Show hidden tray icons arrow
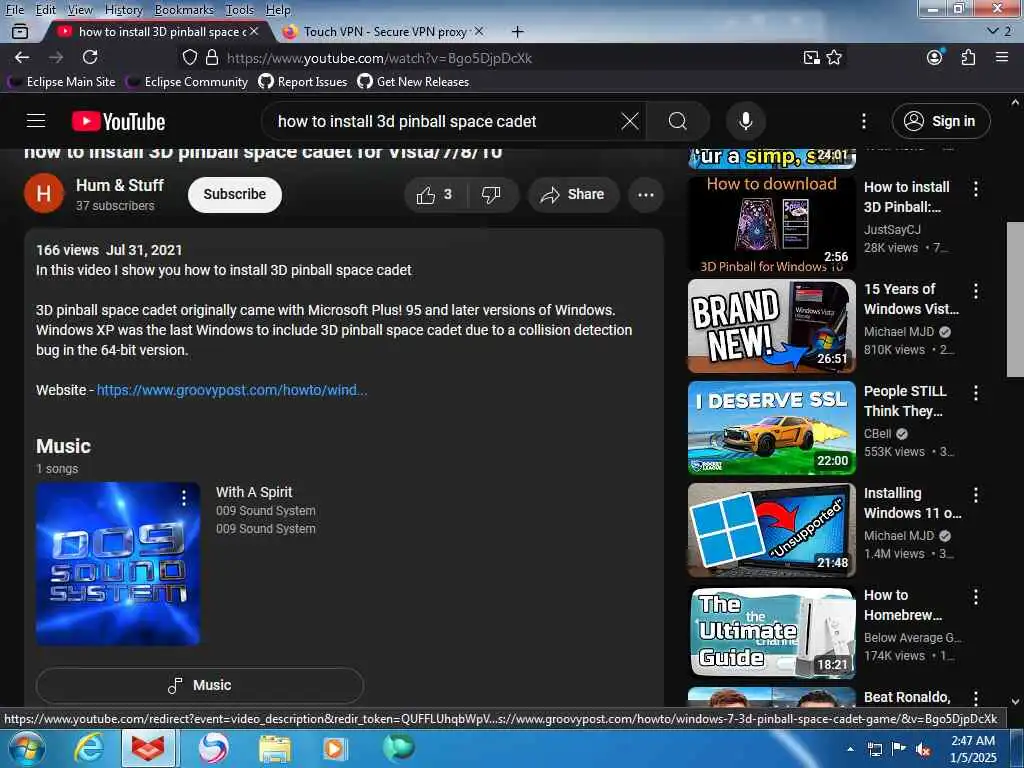 pyautogui.click(x=850, y=749)
